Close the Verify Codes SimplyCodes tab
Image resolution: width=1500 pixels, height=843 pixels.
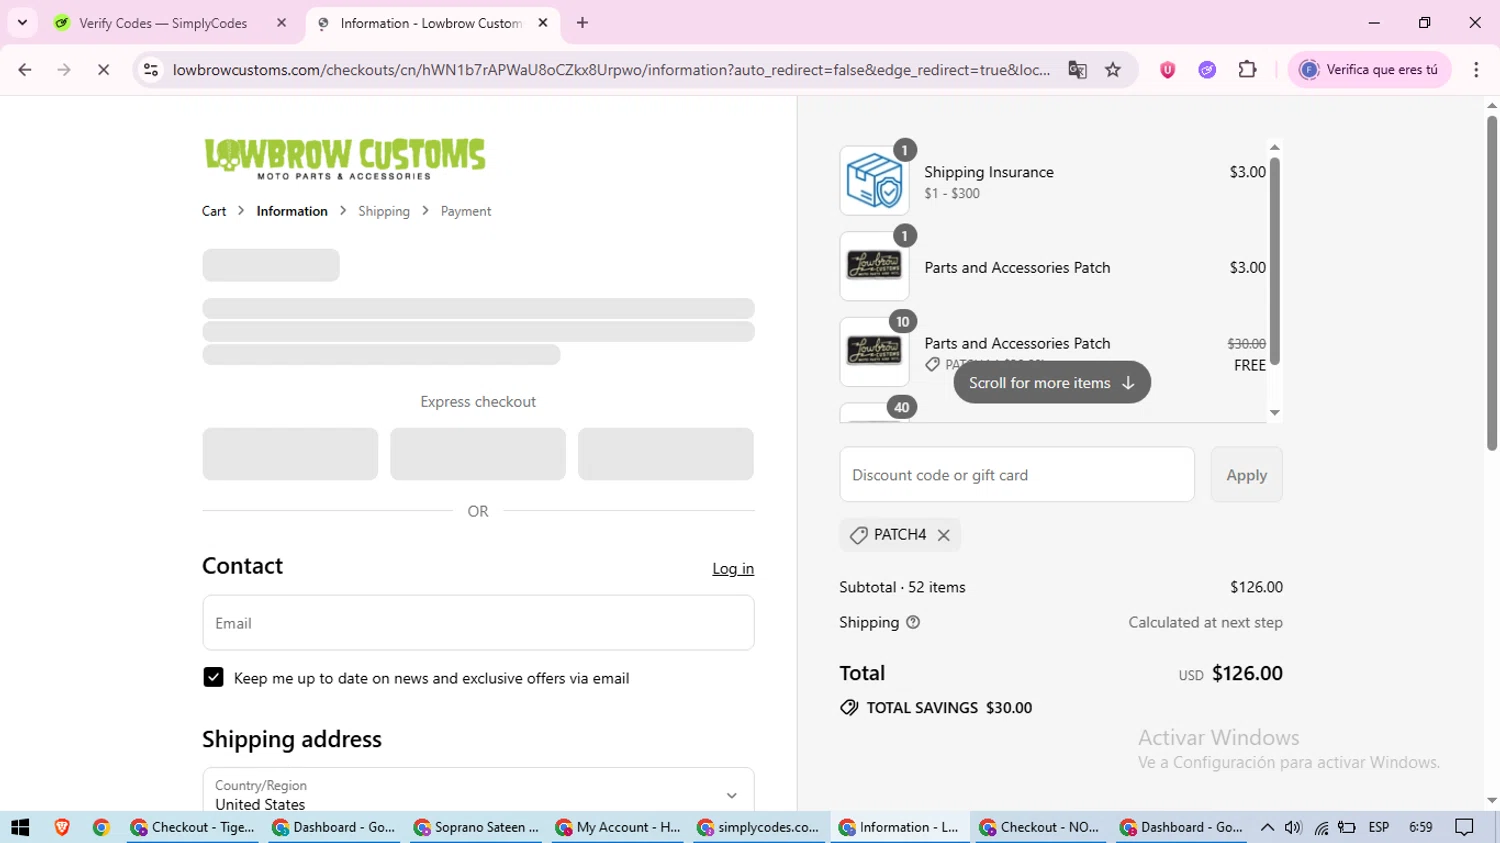point(282,23)
